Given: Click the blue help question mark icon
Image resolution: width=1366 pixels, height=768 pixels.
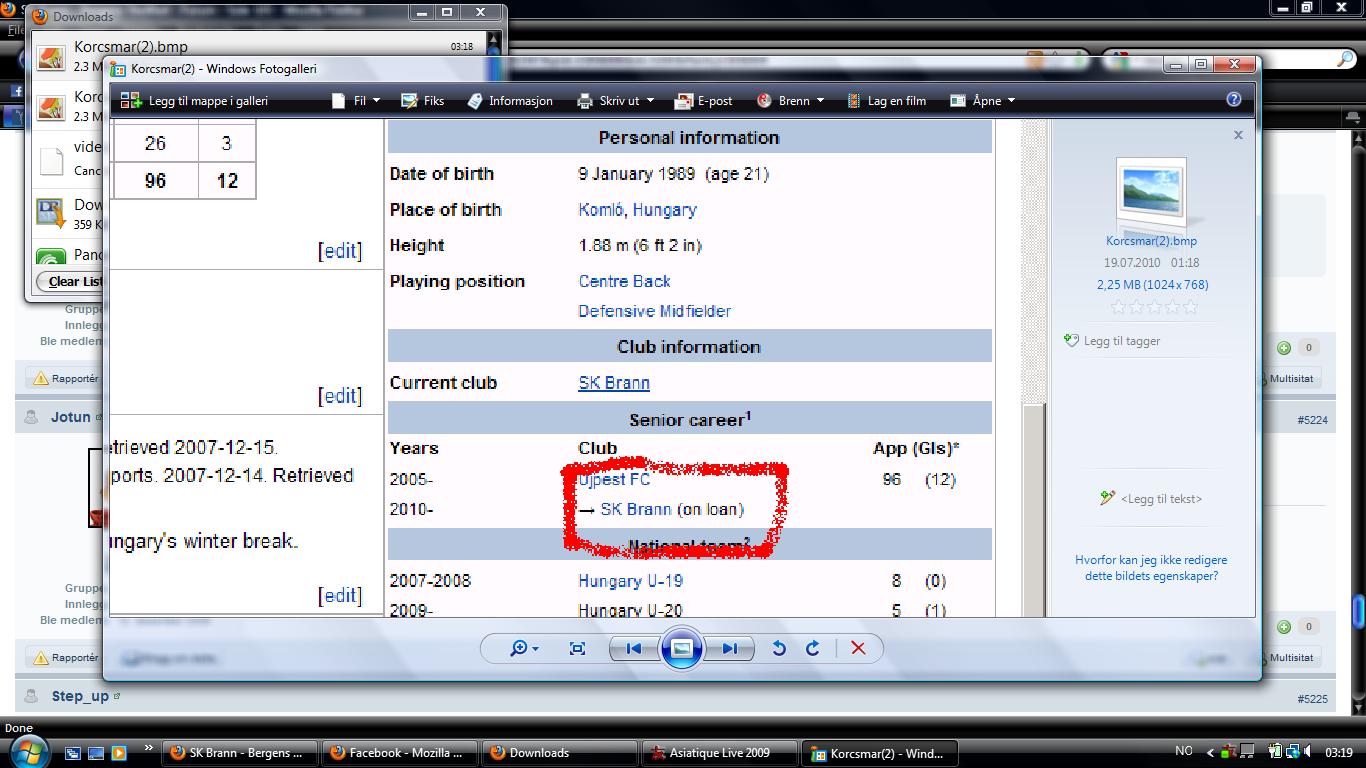Looking at the screenshot, I should coord(1234,99).
